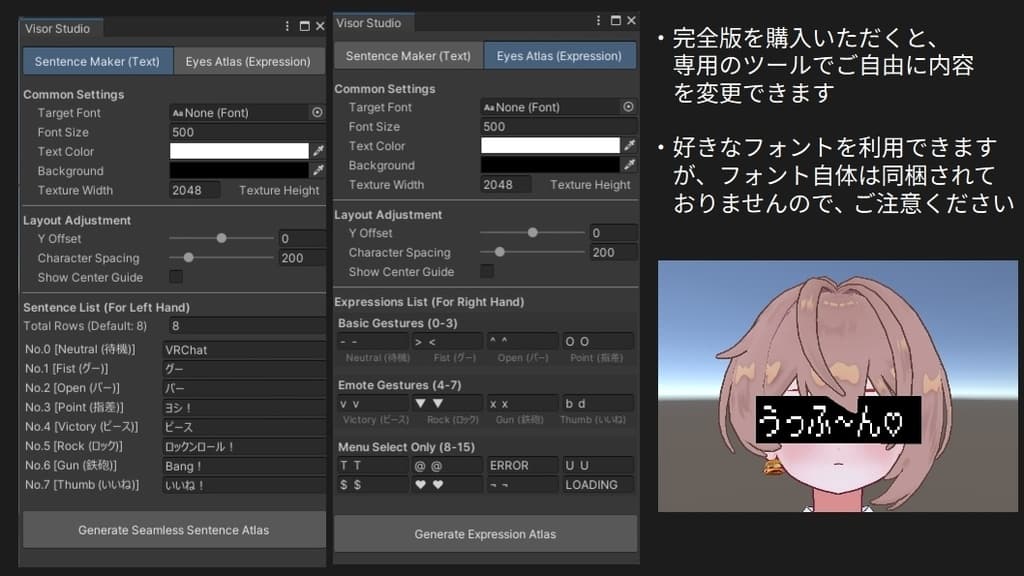Click Generate Seamless Sentence Atlas
This screenshot has height=576, width=1024.
[x=172, y=531]
